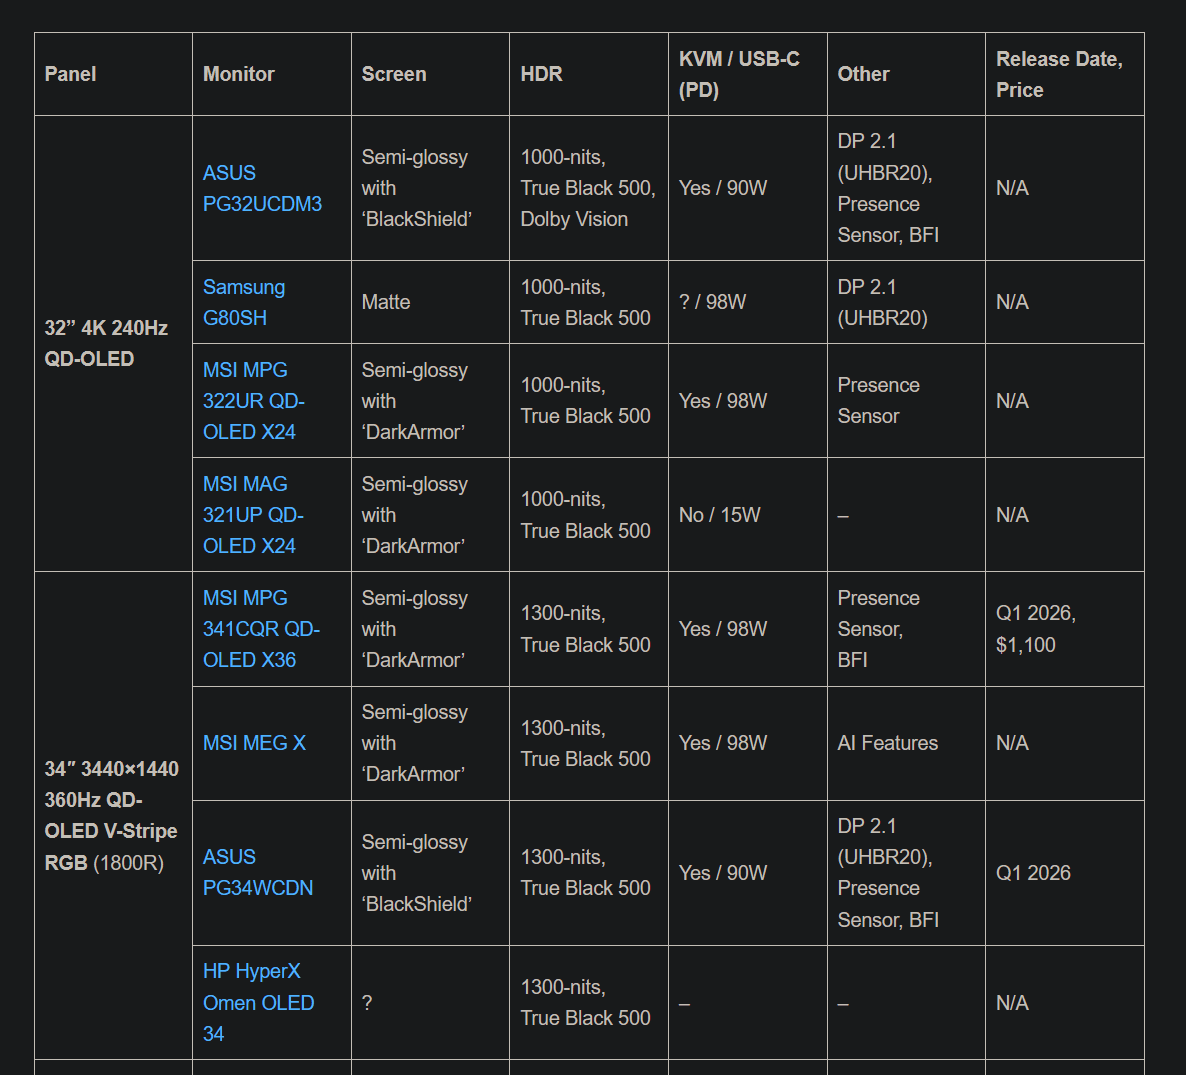Viewport: 1186px width, 1075px height.
Task: Click the Q1 2026, $1,100 price cell
Action: [x=1036, y=629]
